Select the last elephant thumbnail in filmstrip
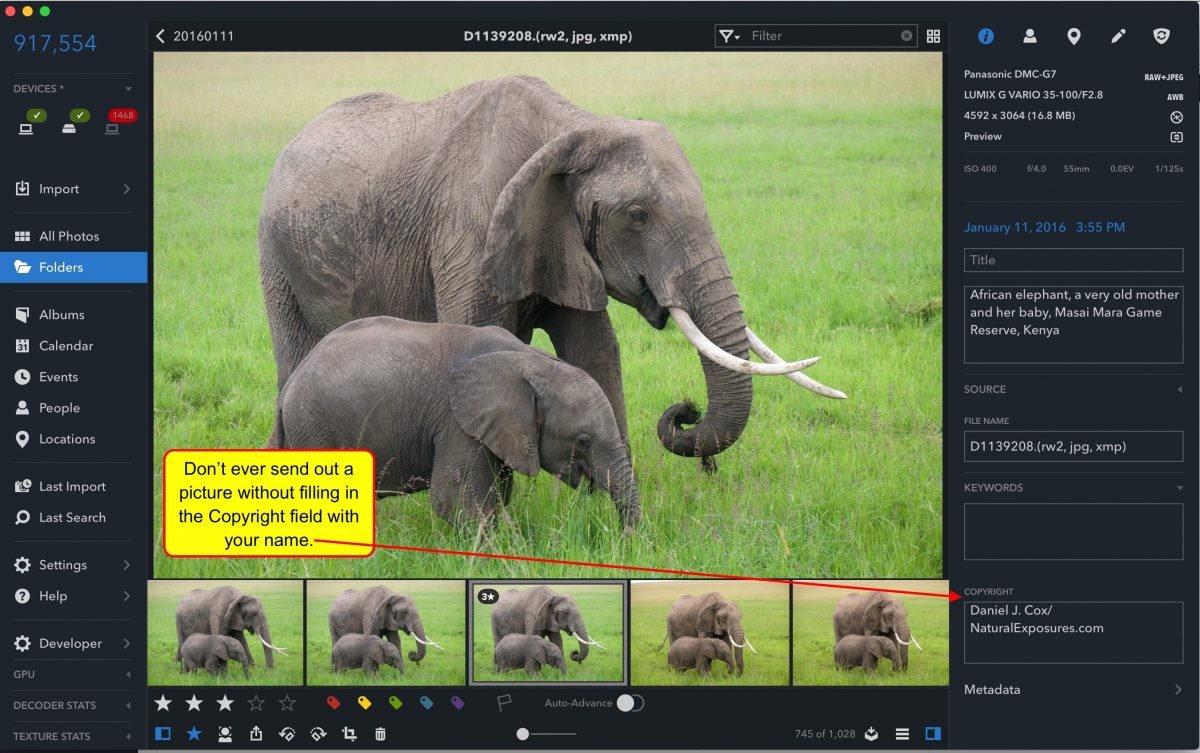 click(870, 632)
